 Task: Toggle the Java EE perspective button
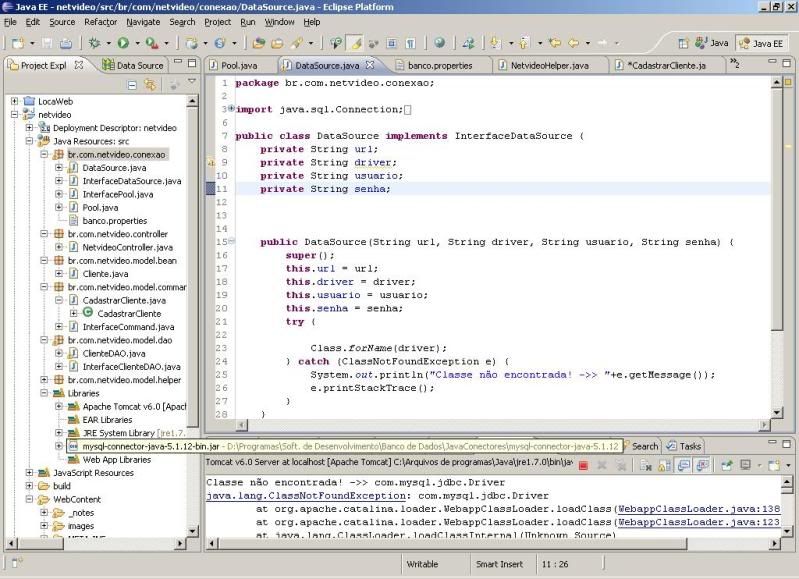762,43
